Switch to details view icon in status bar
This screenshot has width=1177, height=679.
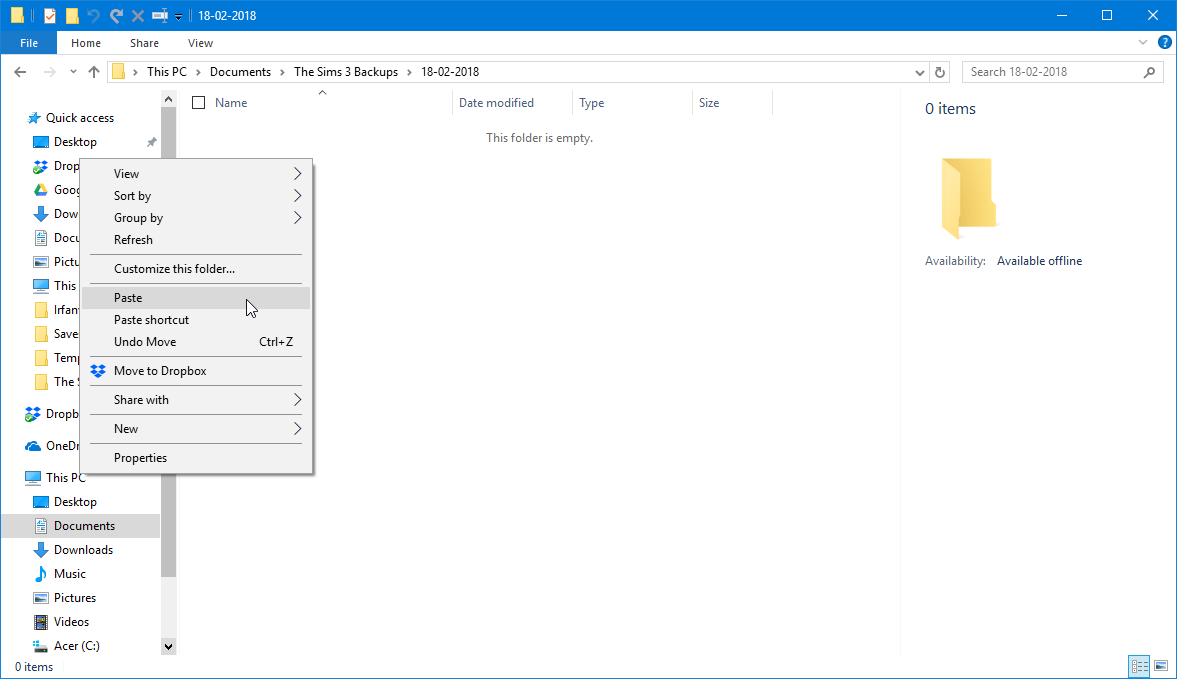1139,665
